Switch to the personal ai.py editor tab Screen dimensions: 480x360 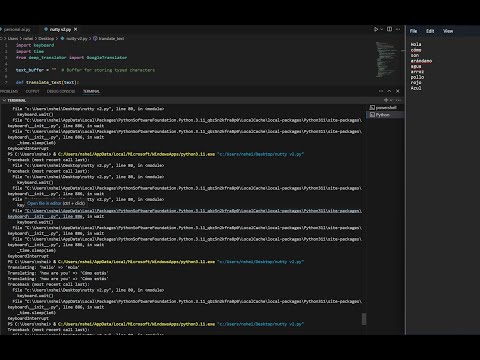click(17, 29)
